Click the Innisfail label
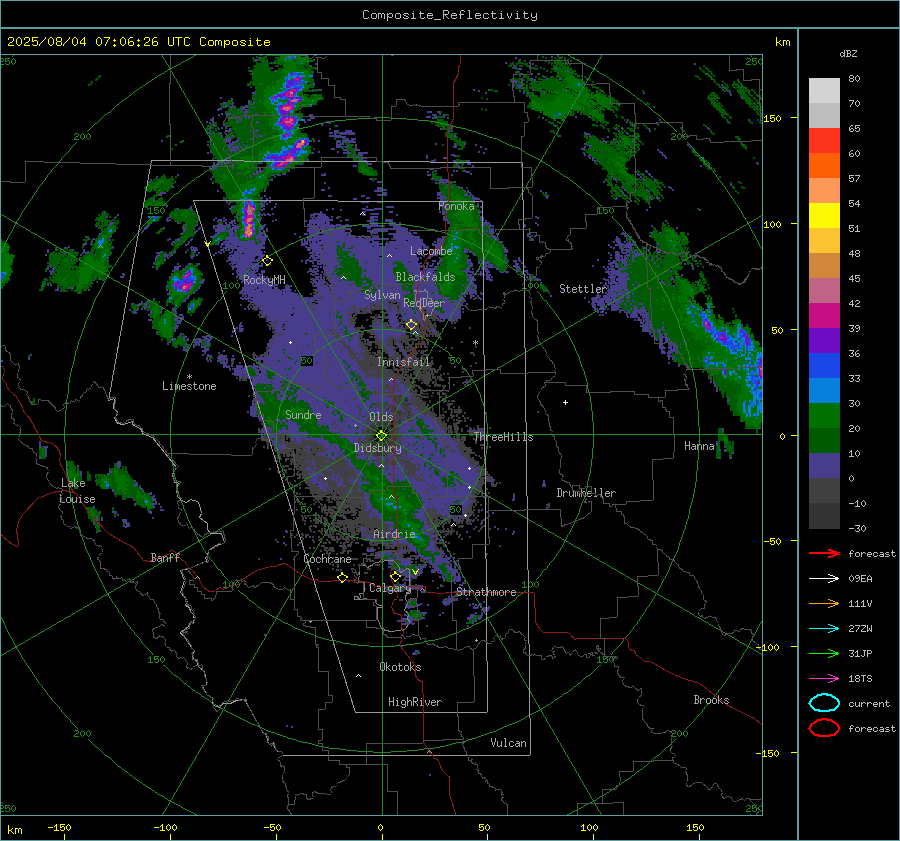Screen dimensions: 900x841 click(x=404, y=362)
